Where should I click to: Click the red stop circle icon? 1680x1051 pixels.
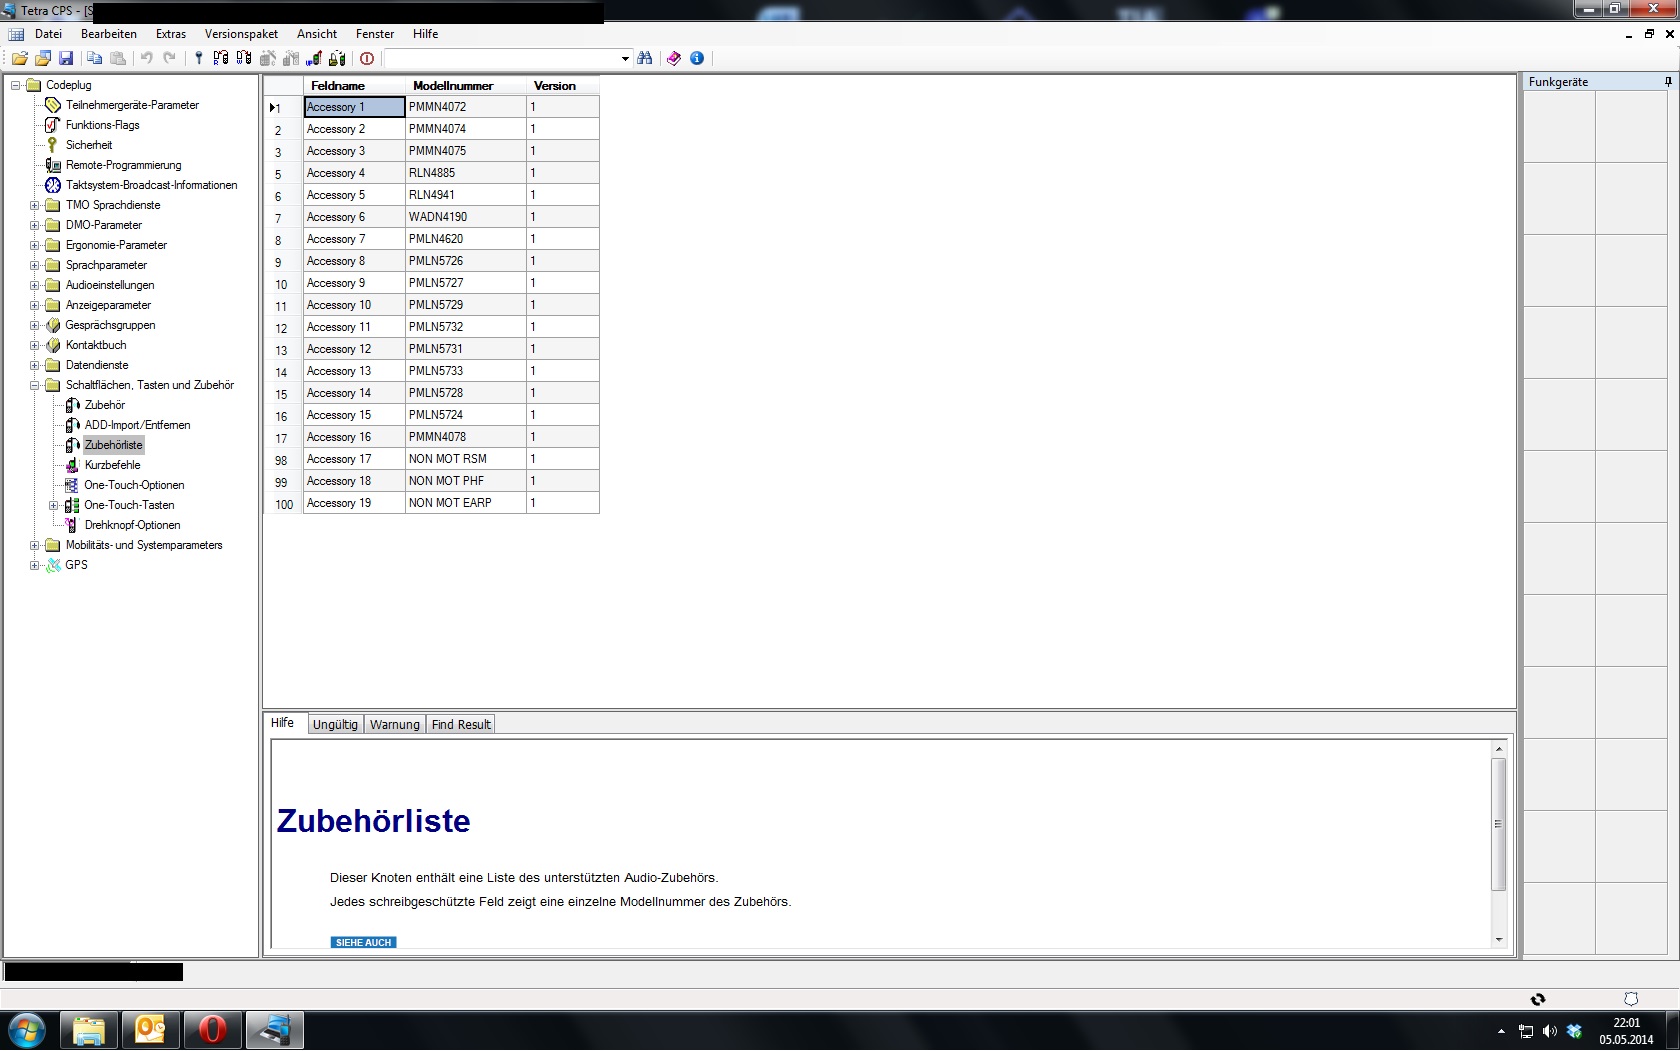pyautogui.click(x=367, y=58)
